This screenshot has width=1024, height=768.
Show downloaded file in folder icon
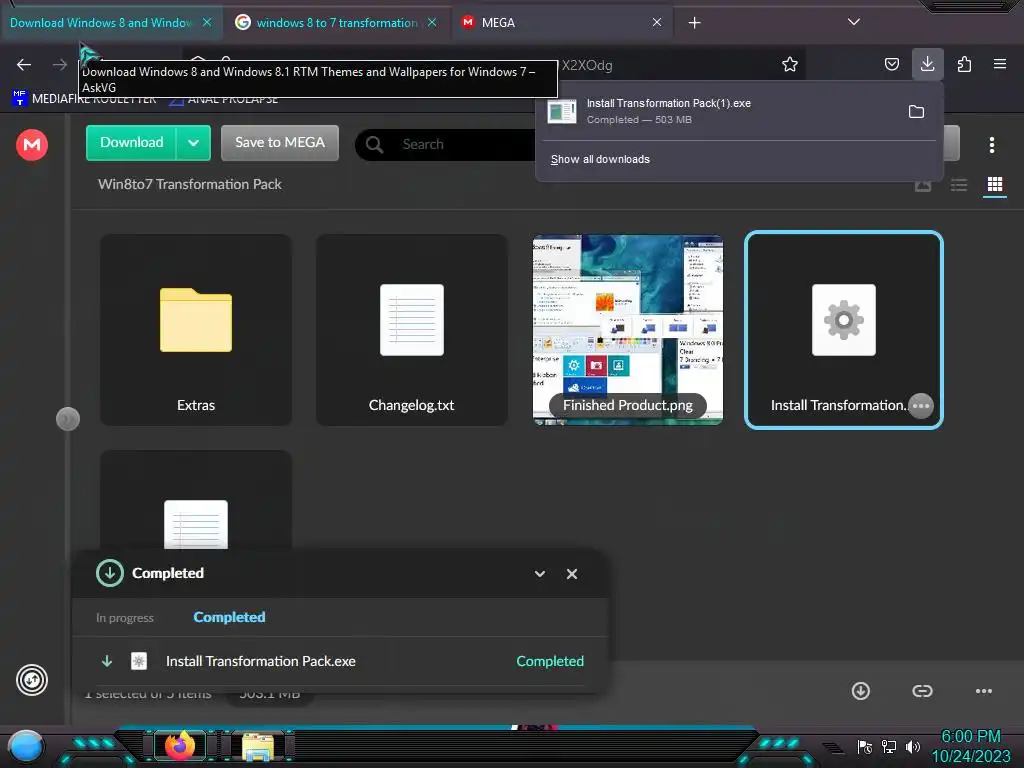point(916,112)
